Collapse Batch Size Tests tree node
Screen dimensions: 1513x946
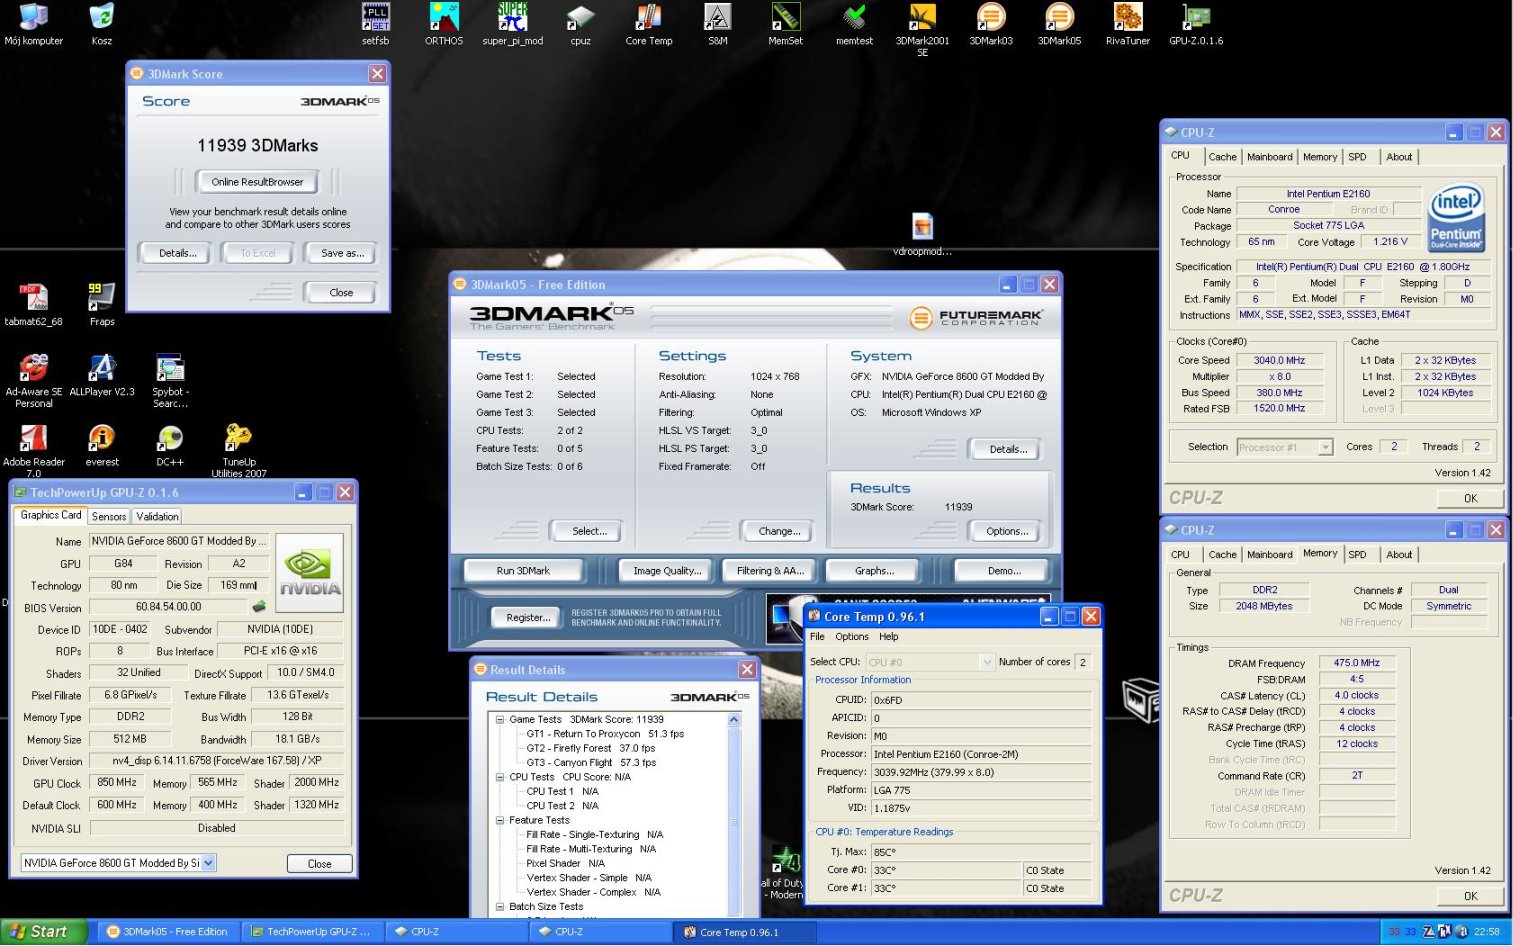500,907
